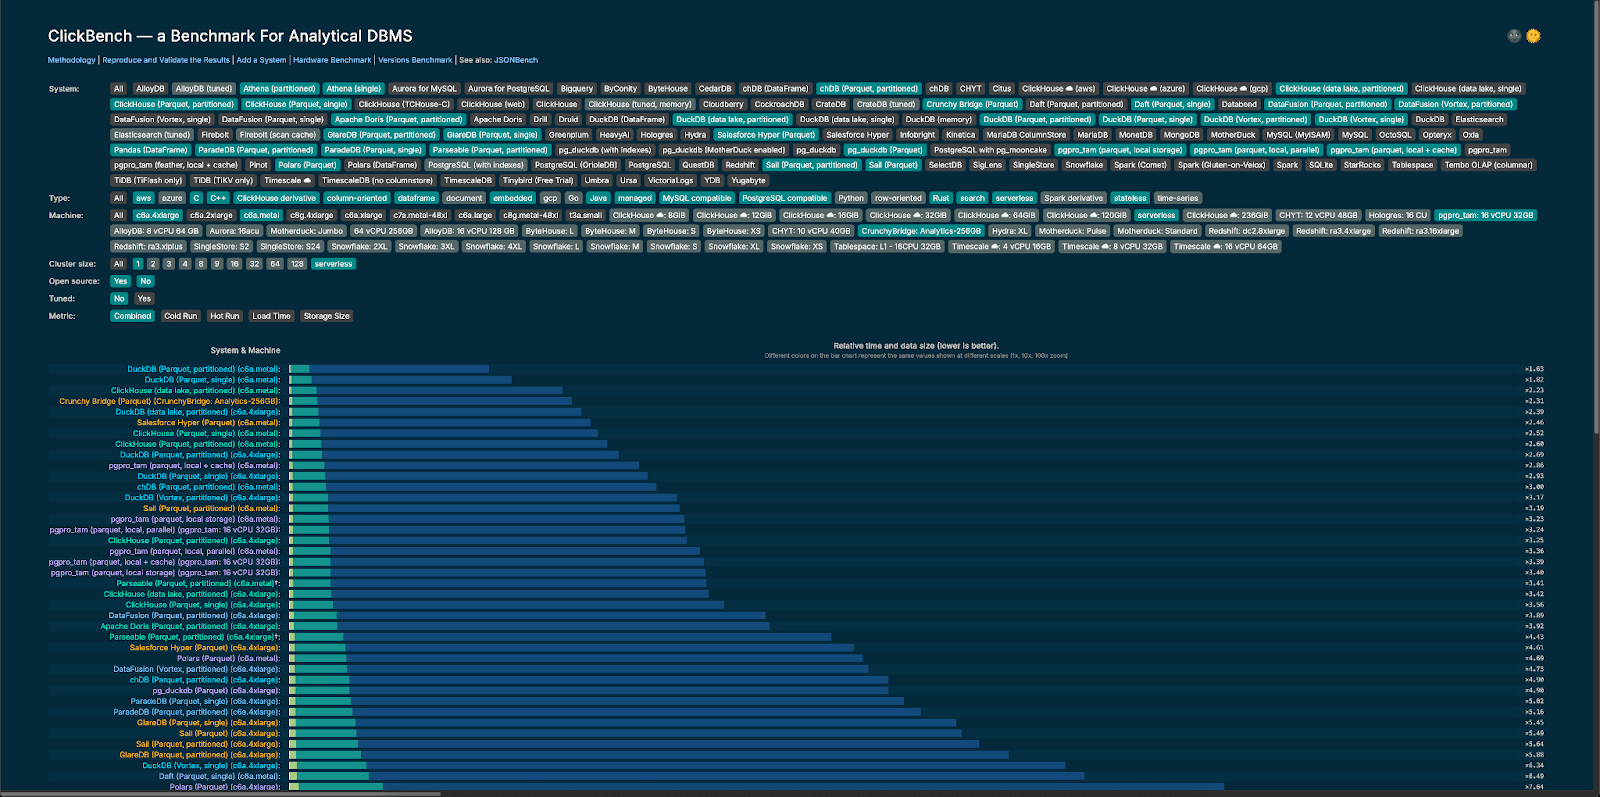
Task: Enable the 'Snowflake: 2XL' machine filter
Action: point(359,246)
